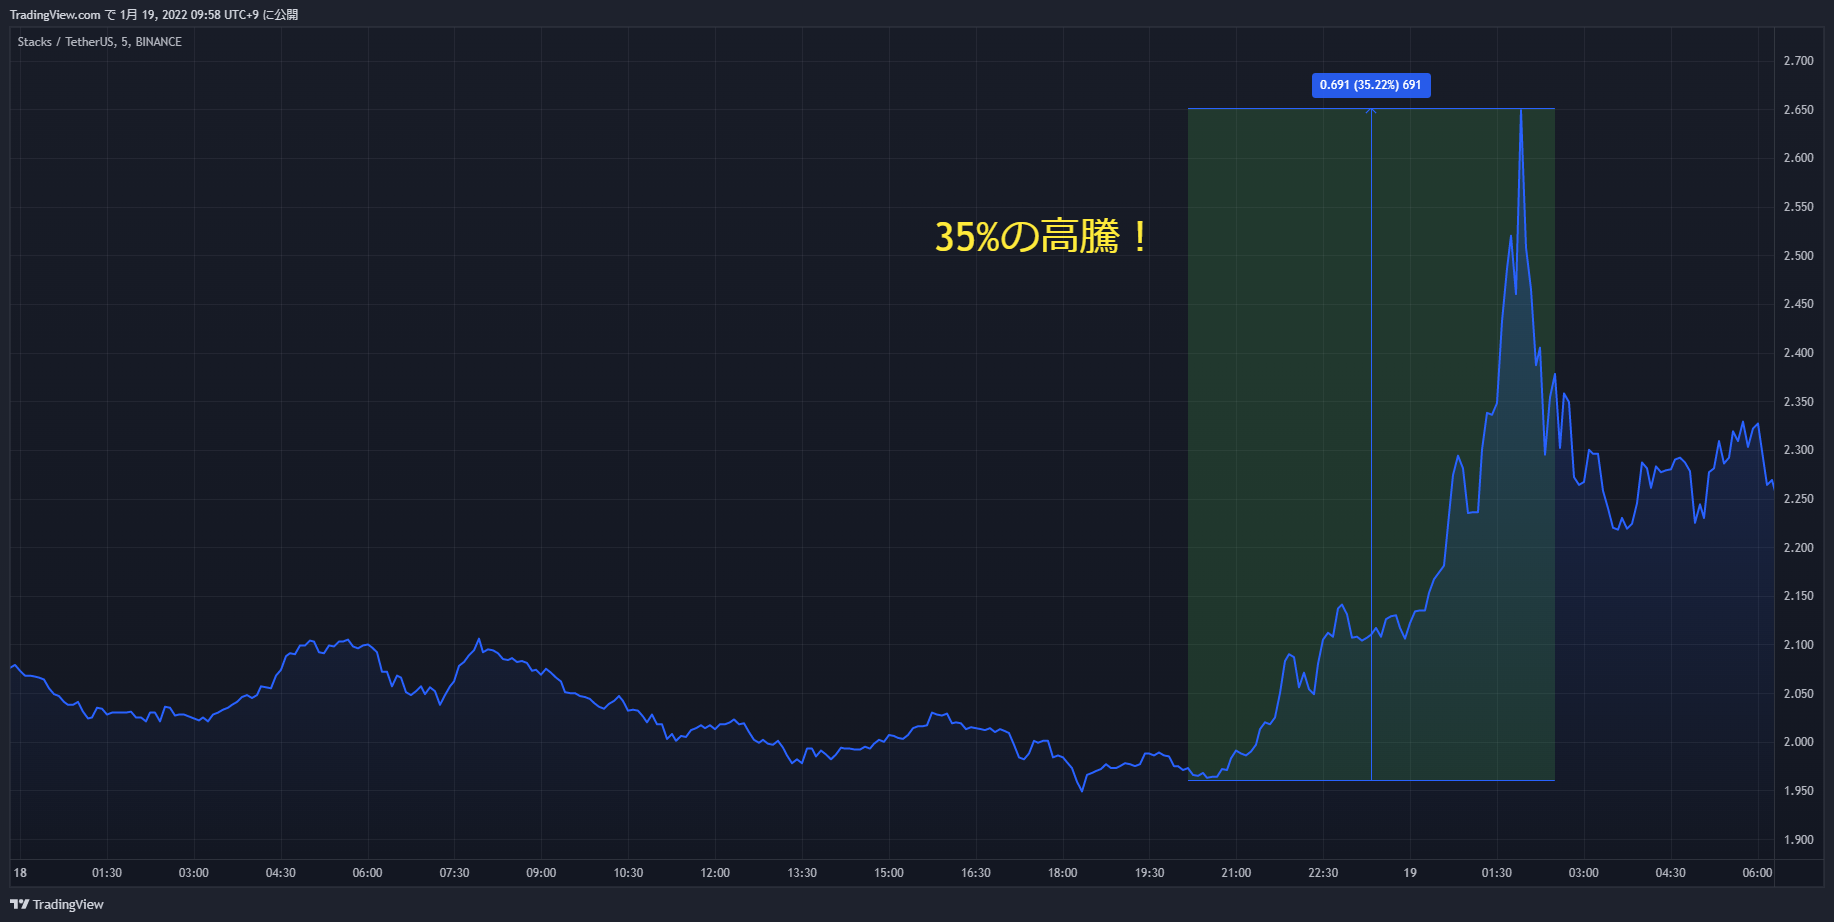The height and width of the screenshot is (922, 1834).
Task: Click the arrowhead atop the vertical measurement line
Action: [x=1371, y=111]
